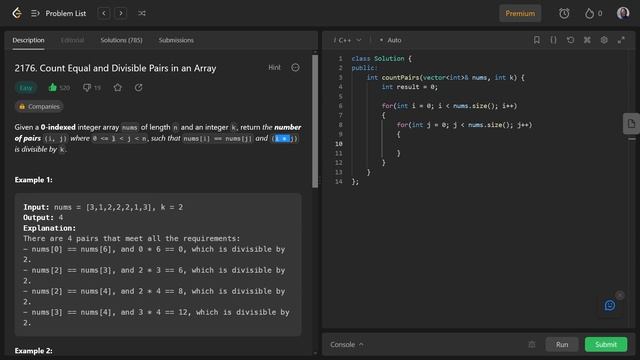Click the Example 2 heading

[33, 351]
